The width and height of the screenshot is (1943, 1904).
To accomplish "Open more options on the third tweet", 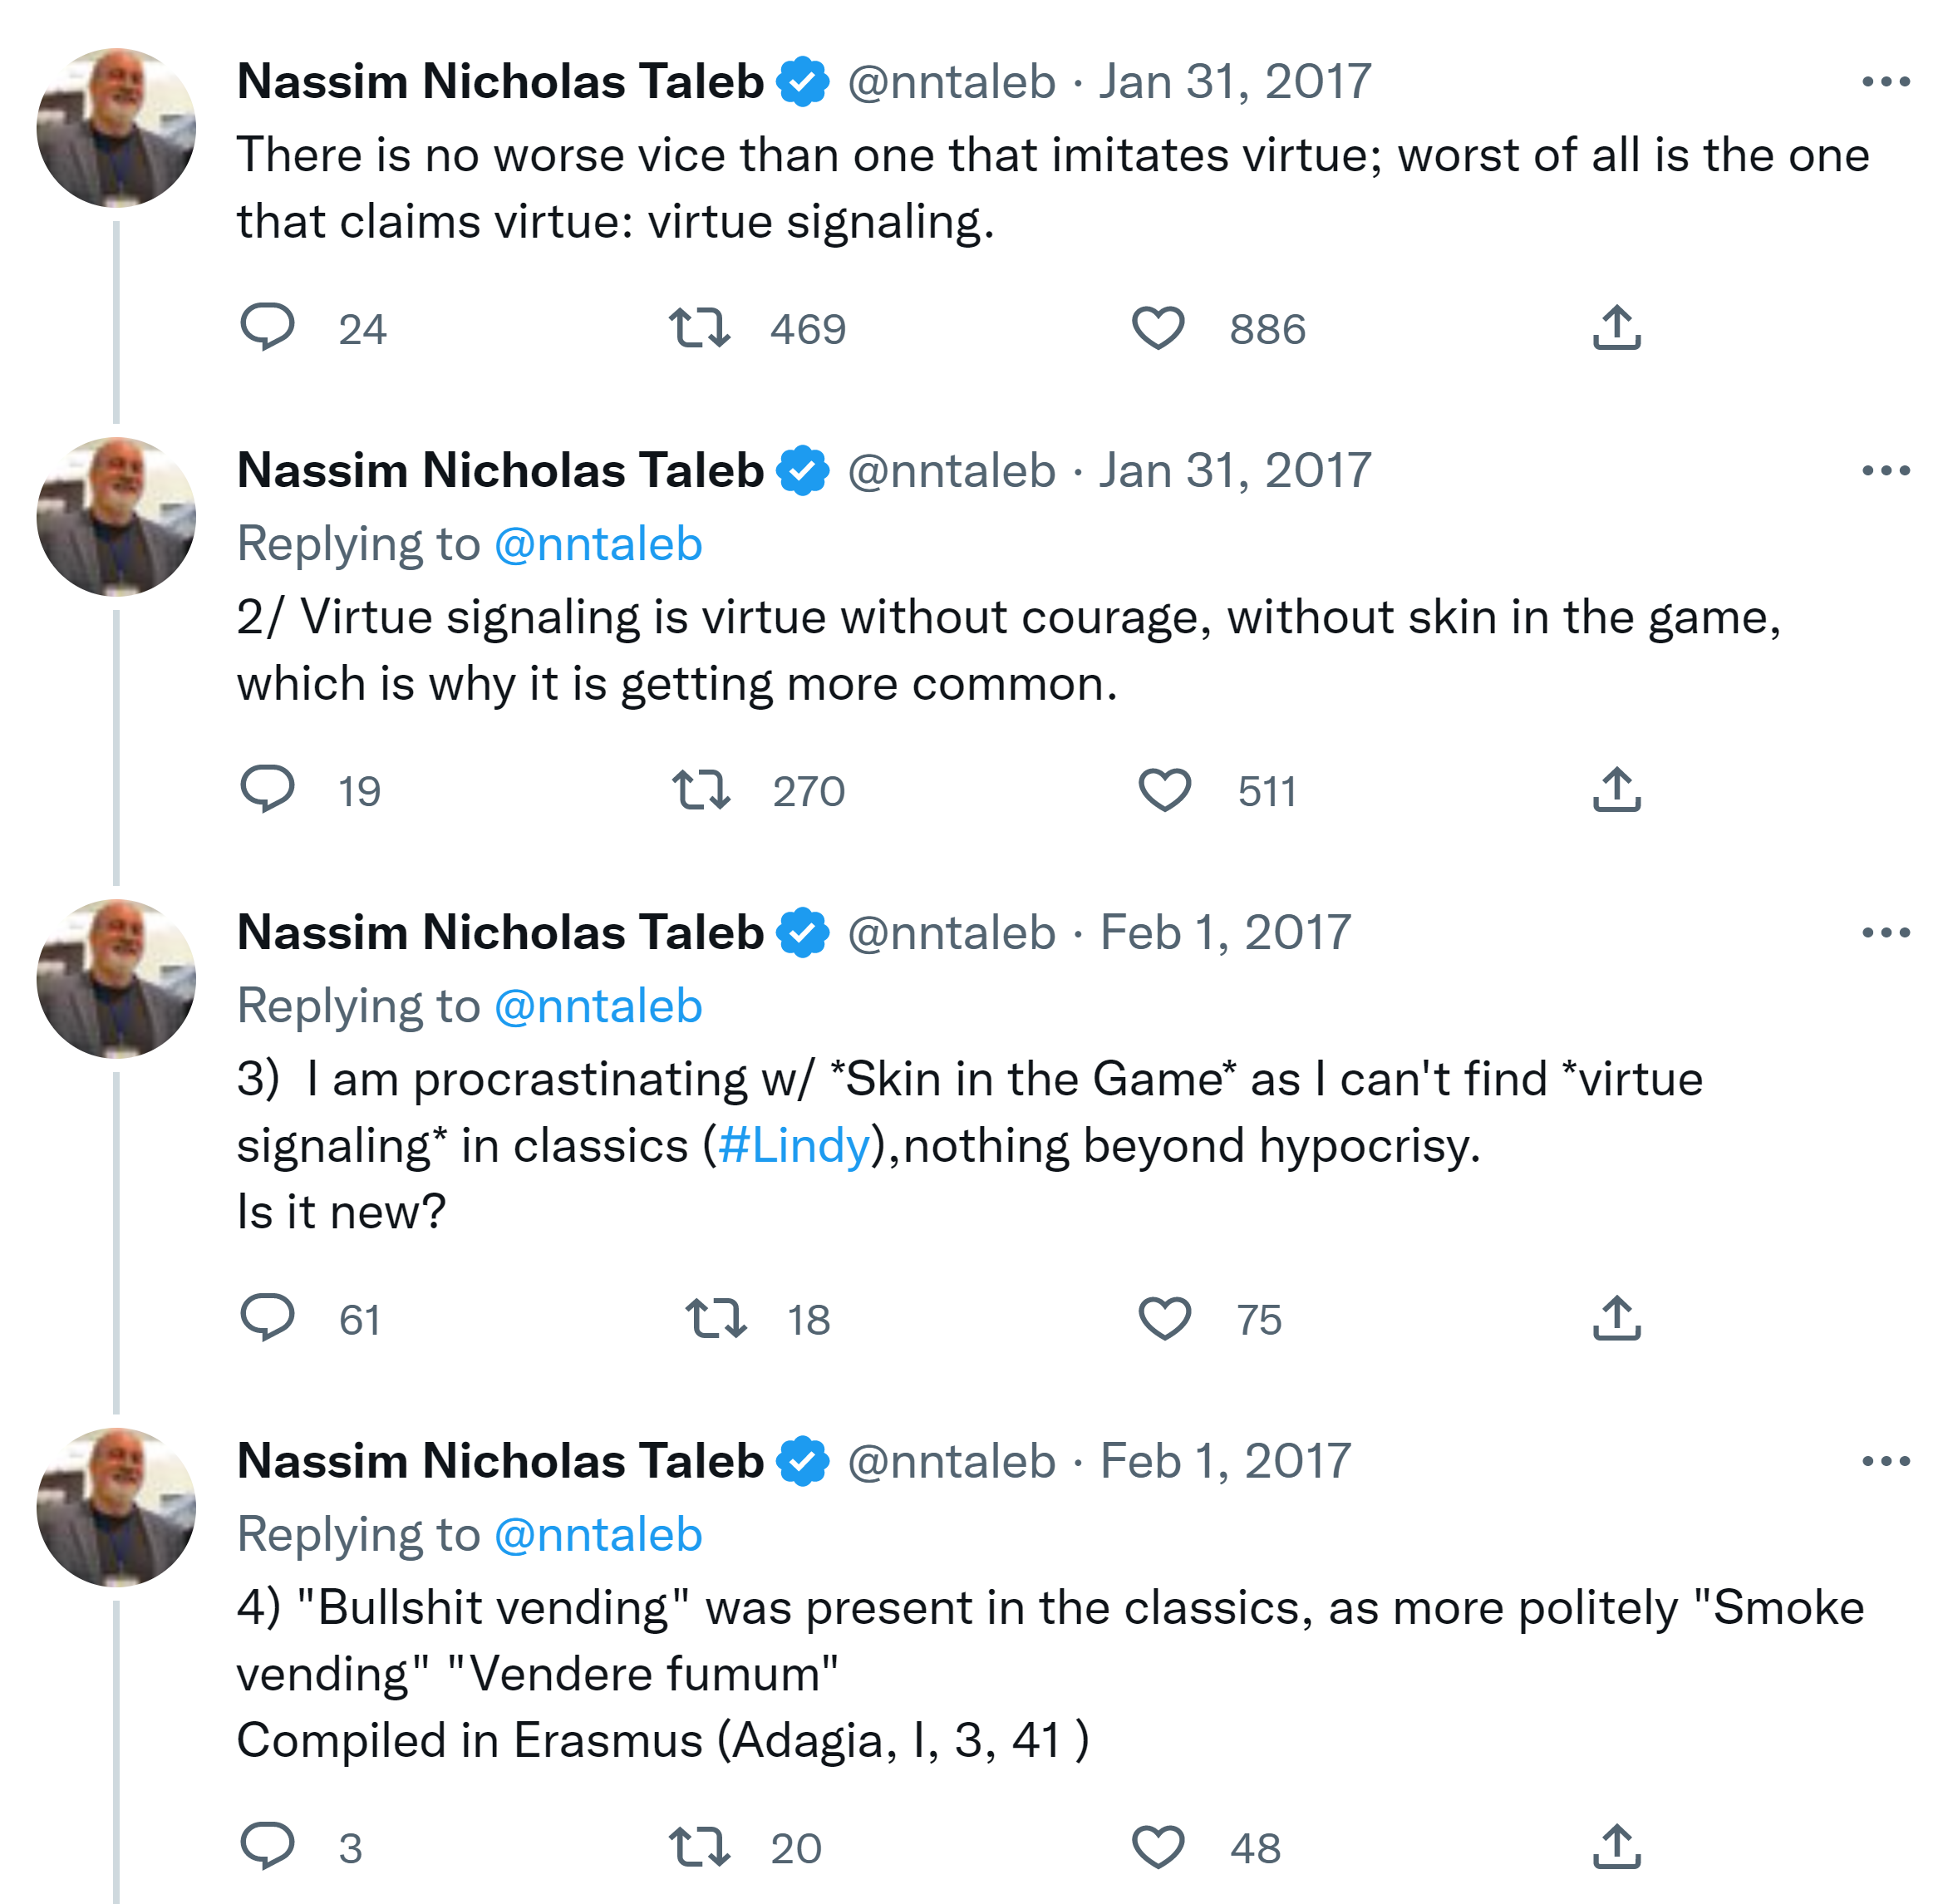I will point(1885,933).
